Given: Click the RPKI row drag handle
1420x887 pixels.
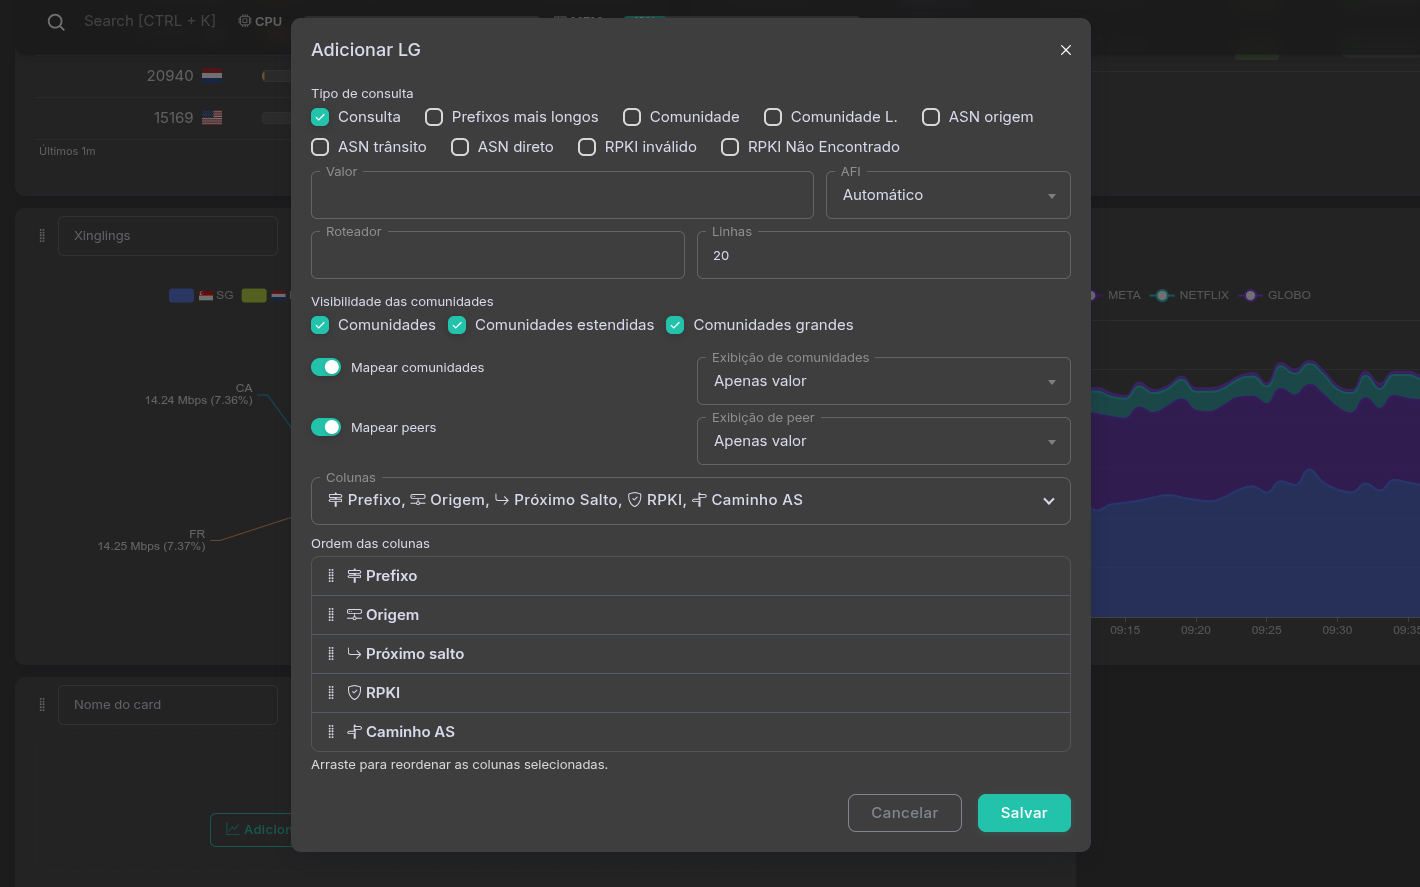Looking at the screenshot, I should pos(331,693).
